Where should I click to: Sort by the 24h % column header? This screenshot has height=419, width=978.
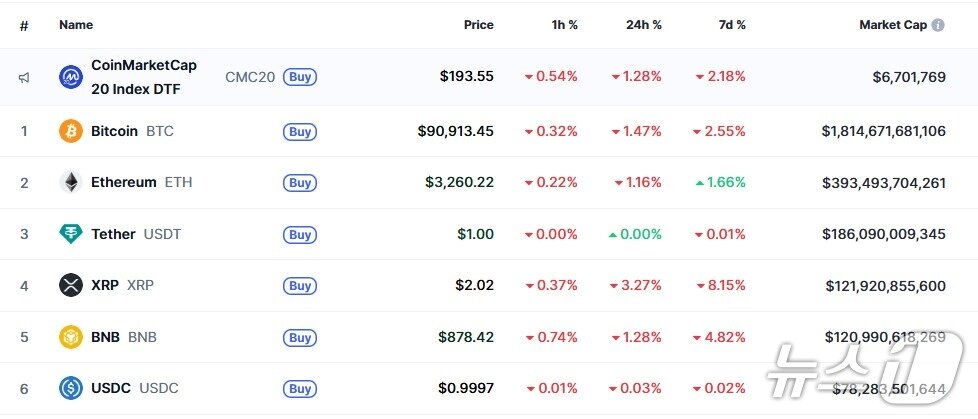tap(644, 25)
